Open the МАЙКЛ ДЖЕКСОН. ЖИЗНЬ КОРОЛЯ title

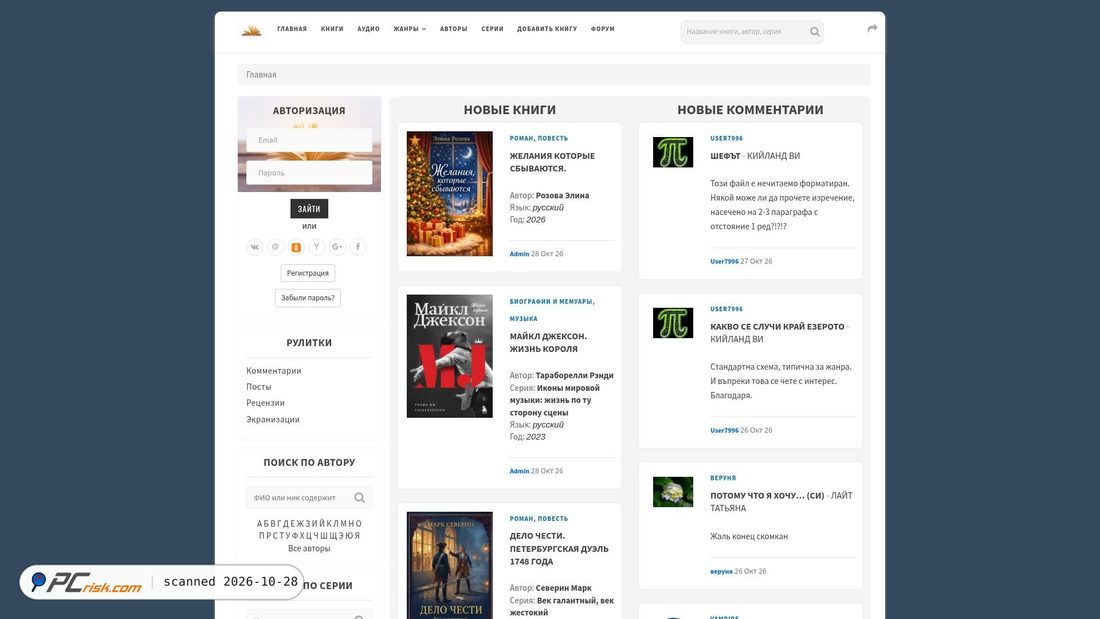pyautogui.click(x=548, y=342)
